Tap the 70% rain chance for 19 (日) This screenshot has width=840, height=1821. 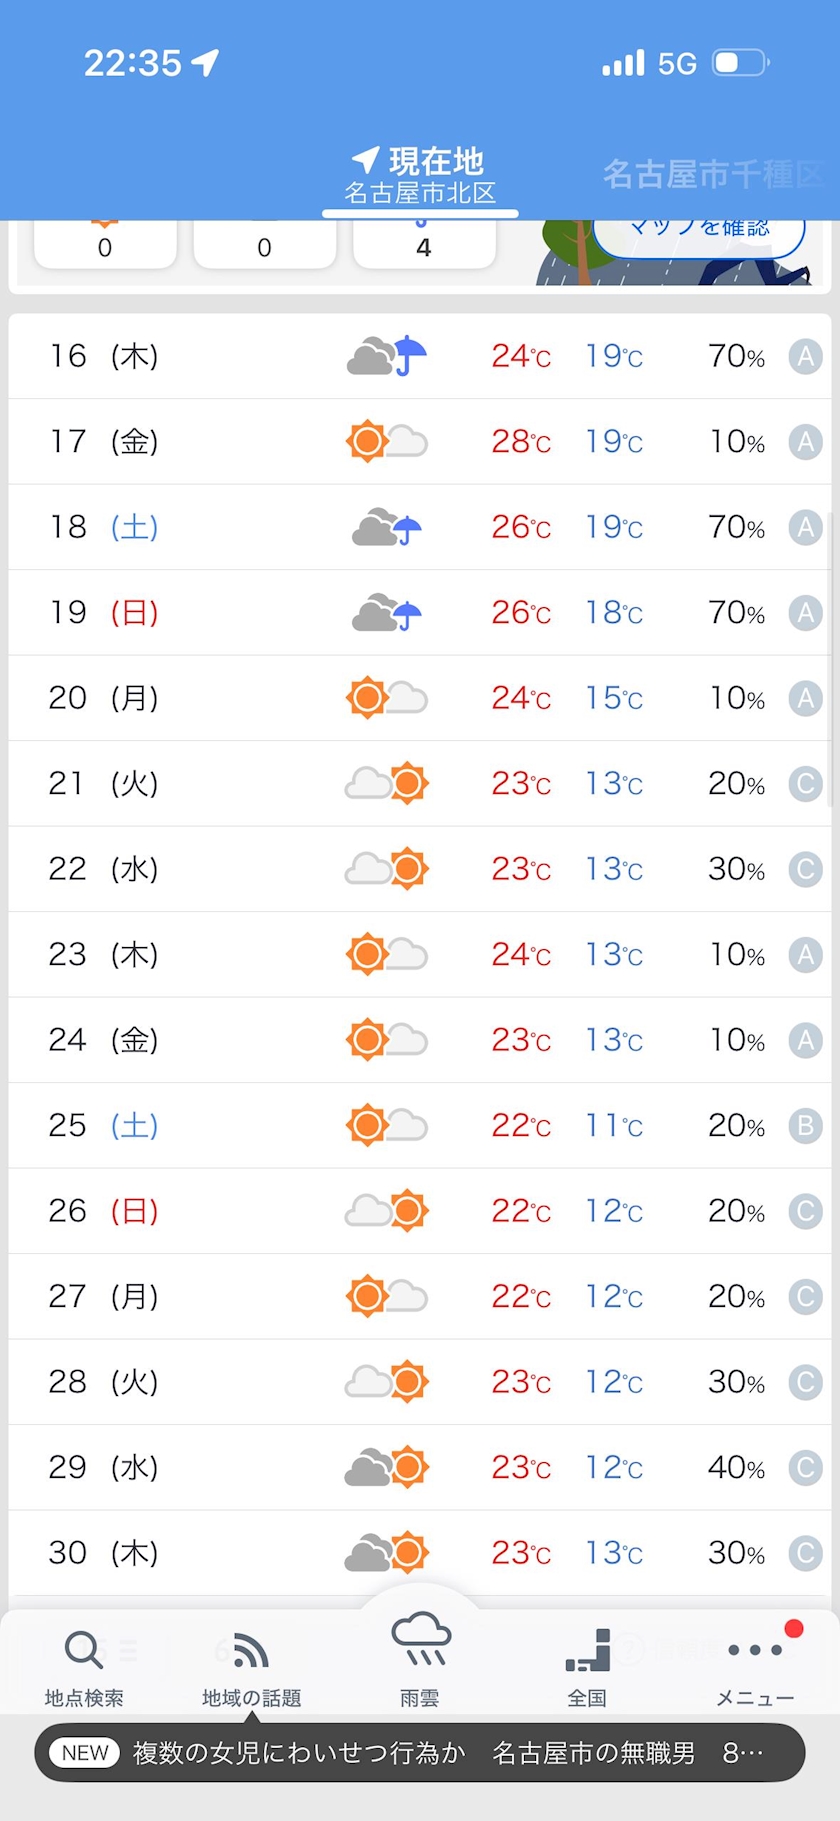coord(737,612)
